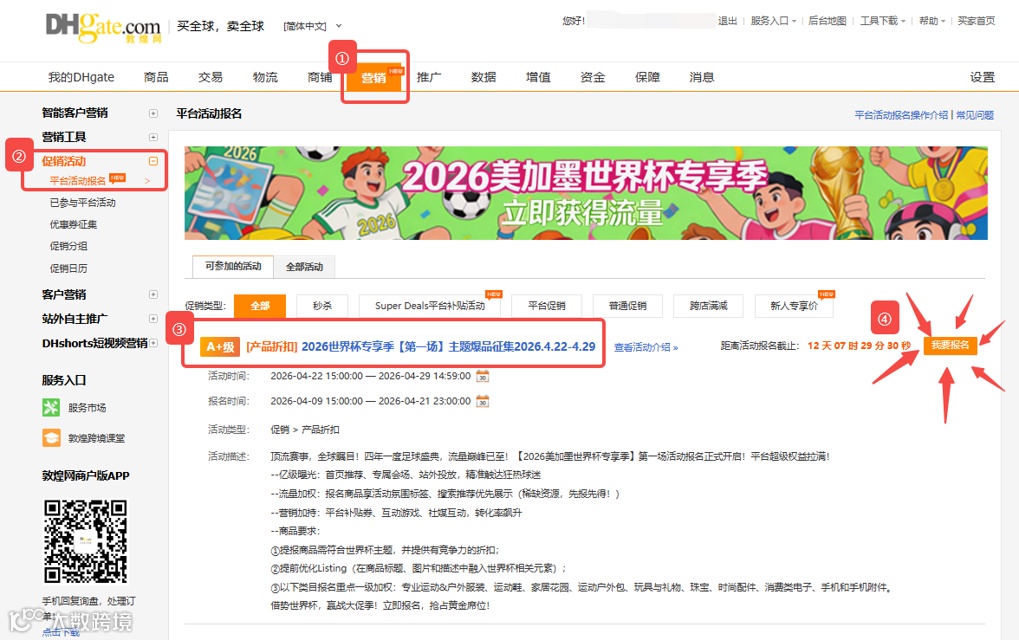Expand the DHshorts短视频营销 section

[153, 343]
